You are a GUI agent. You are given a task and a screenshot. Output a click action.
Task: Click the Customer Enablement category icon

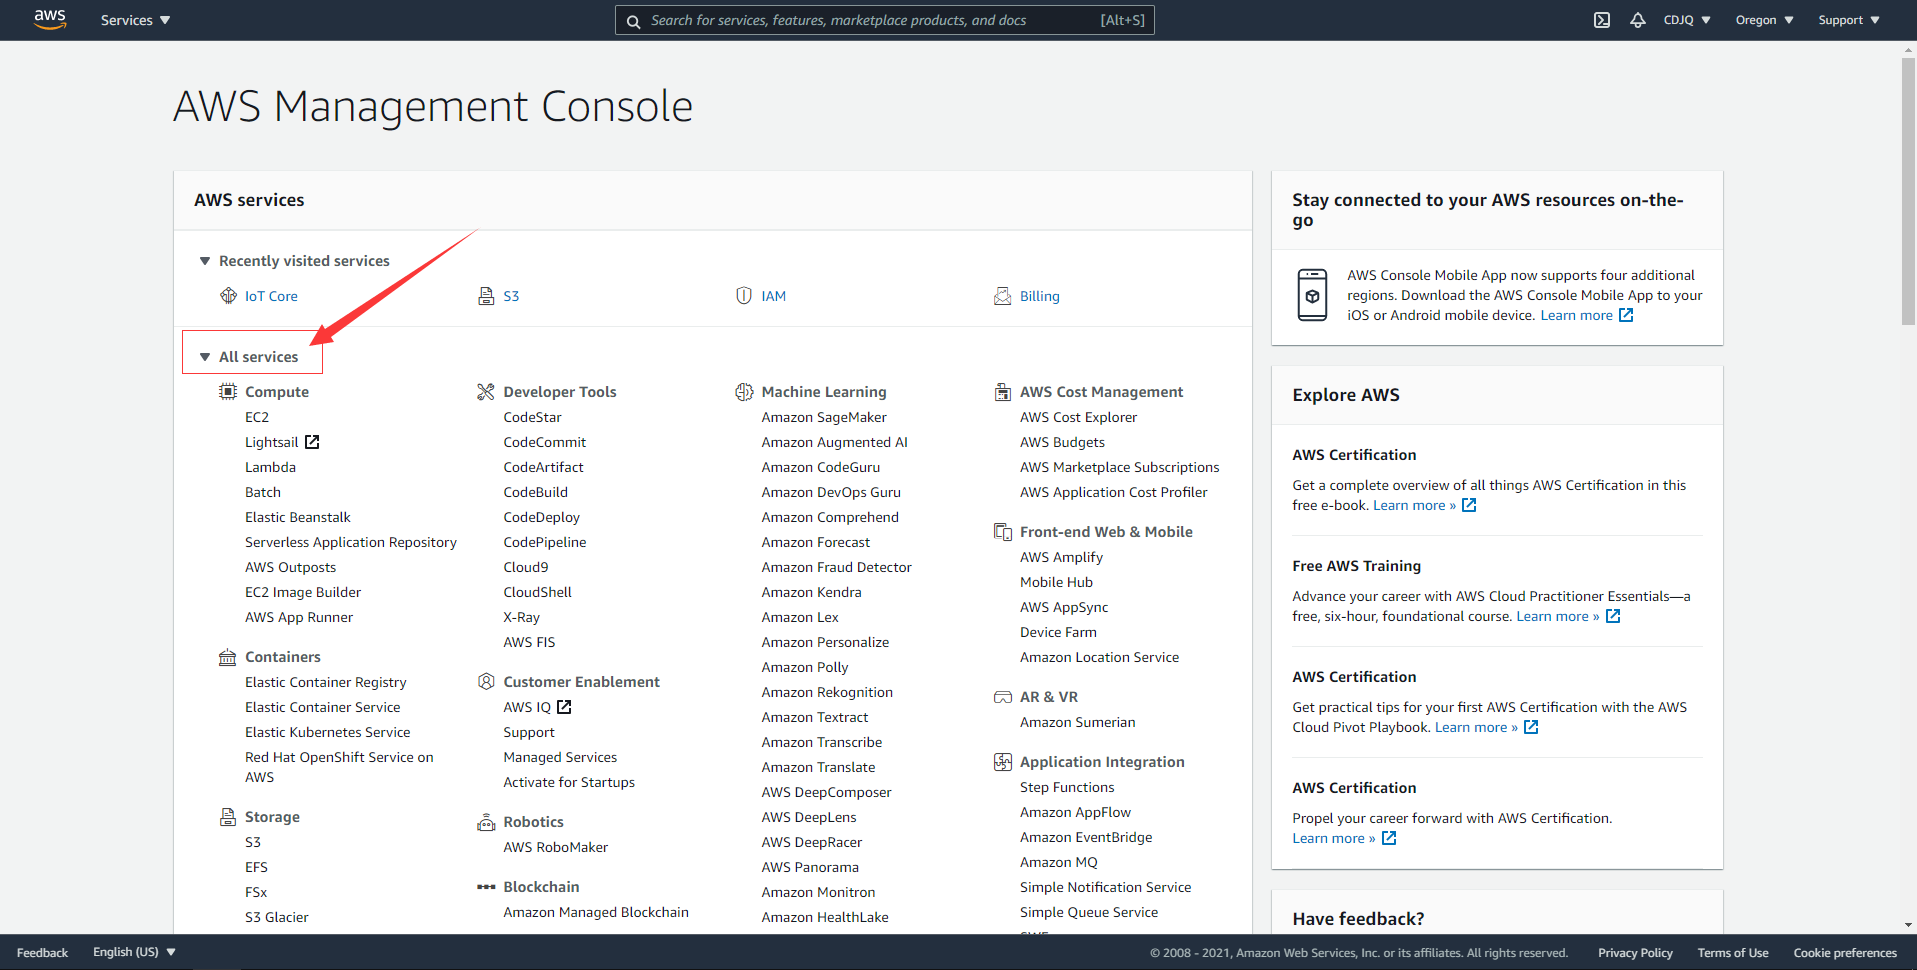click(486, 682)
